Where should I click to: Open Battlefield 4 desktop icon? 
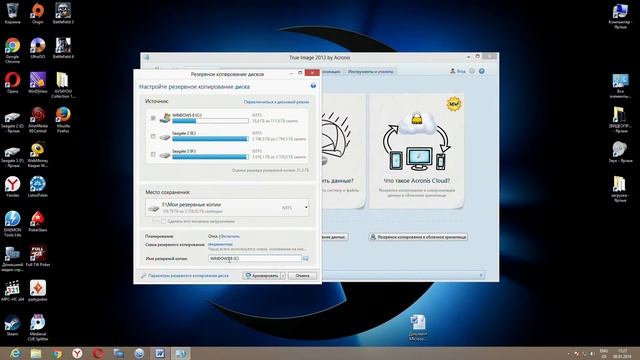click(x=63, y=48)
